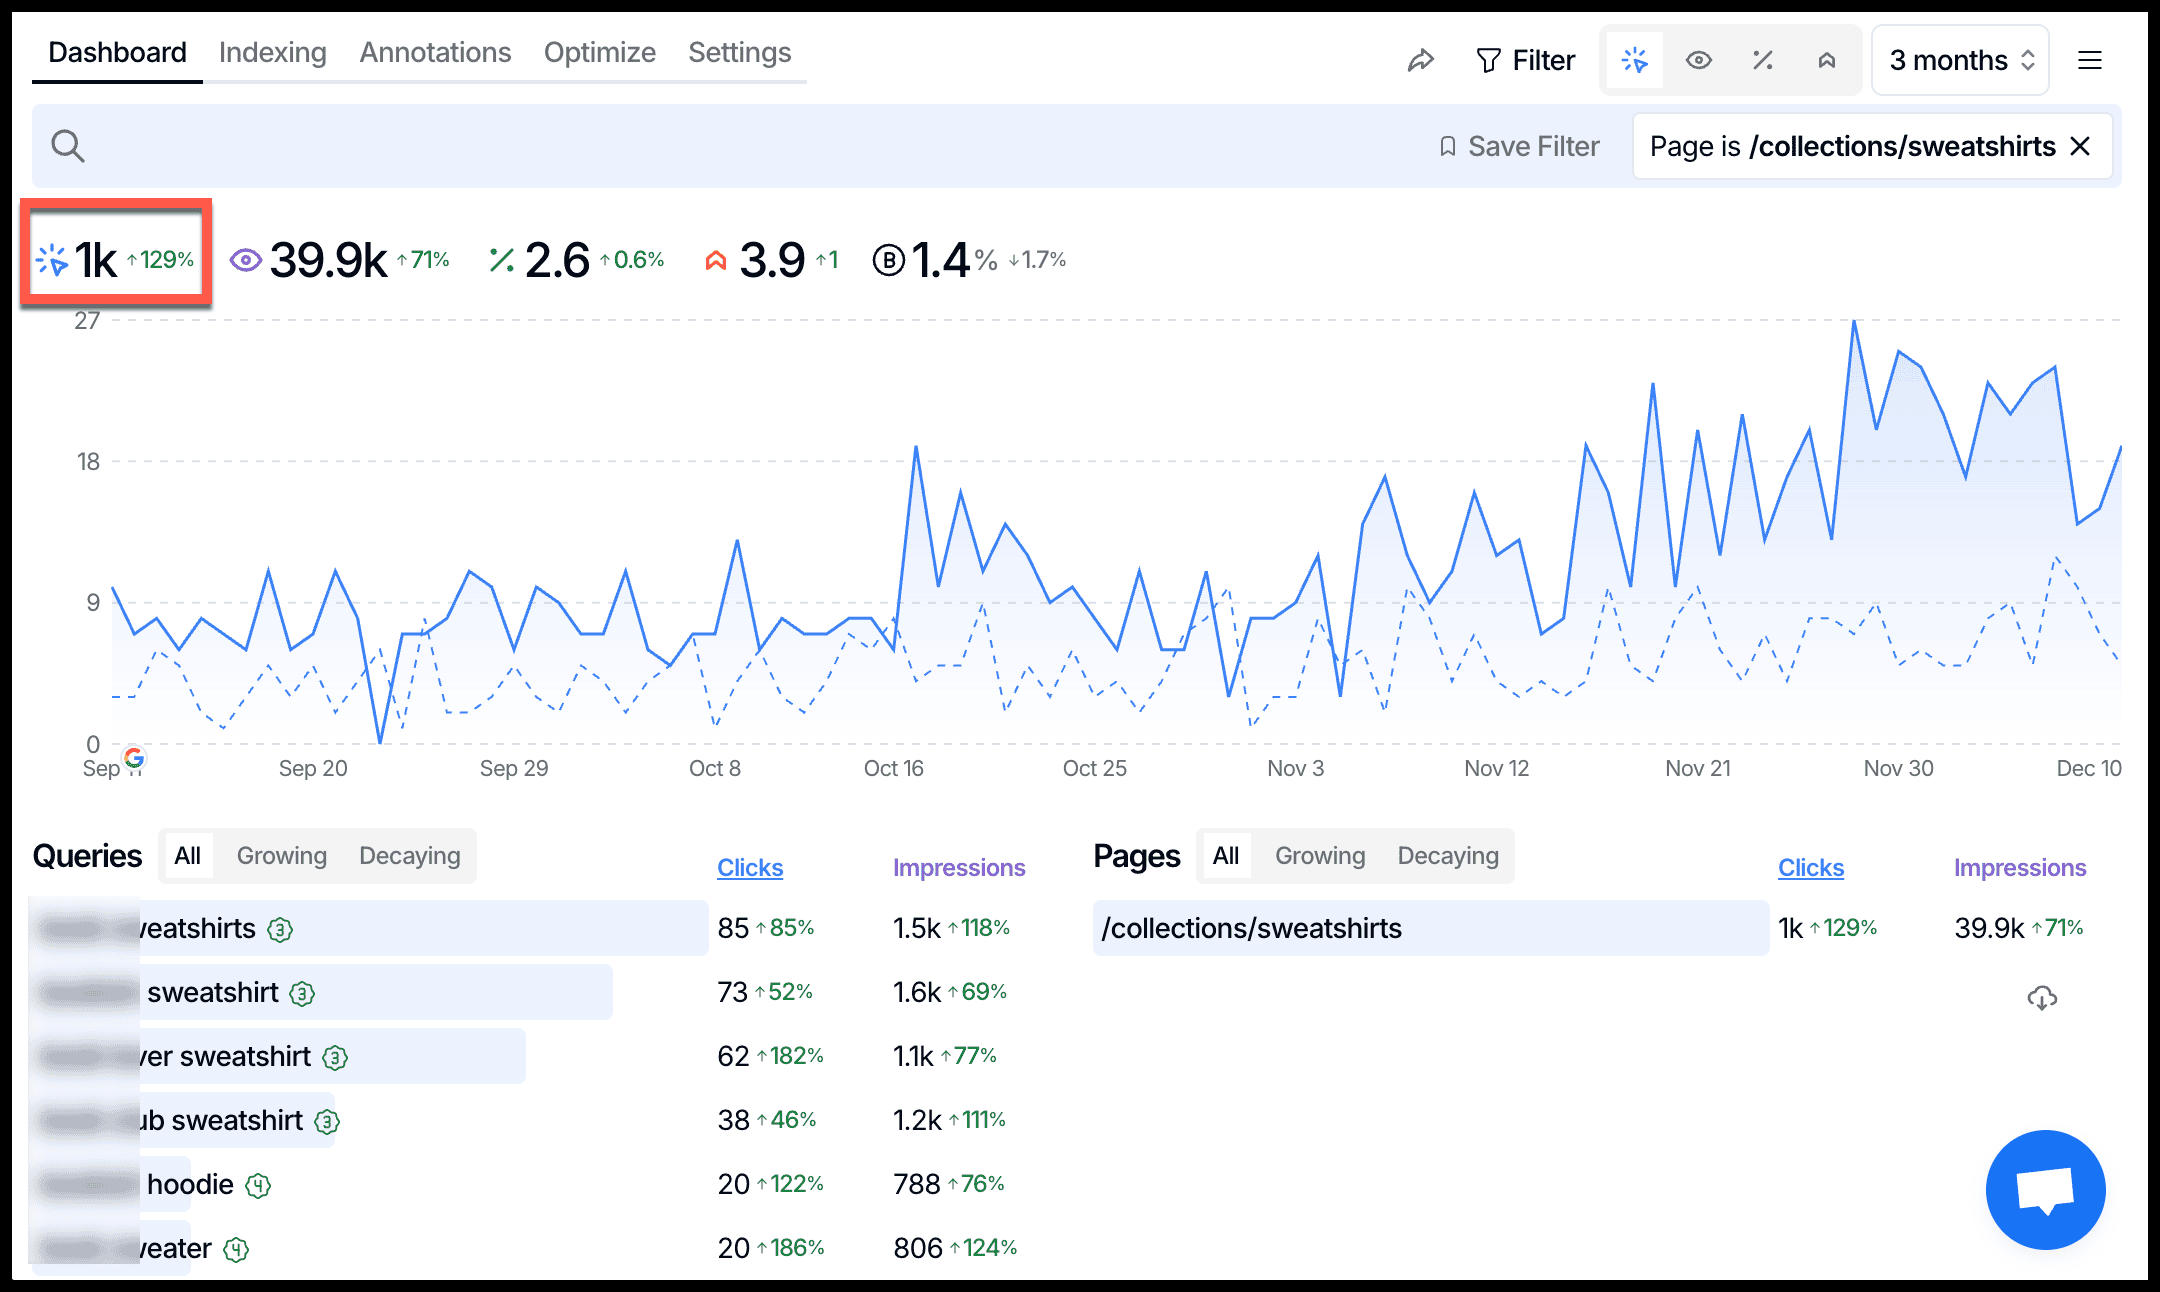Image resolution: width=2160 pixels, height=1292 pixels.
Task: Toggle the CTR percent chart button
Action: click(x=1763, y=61)
